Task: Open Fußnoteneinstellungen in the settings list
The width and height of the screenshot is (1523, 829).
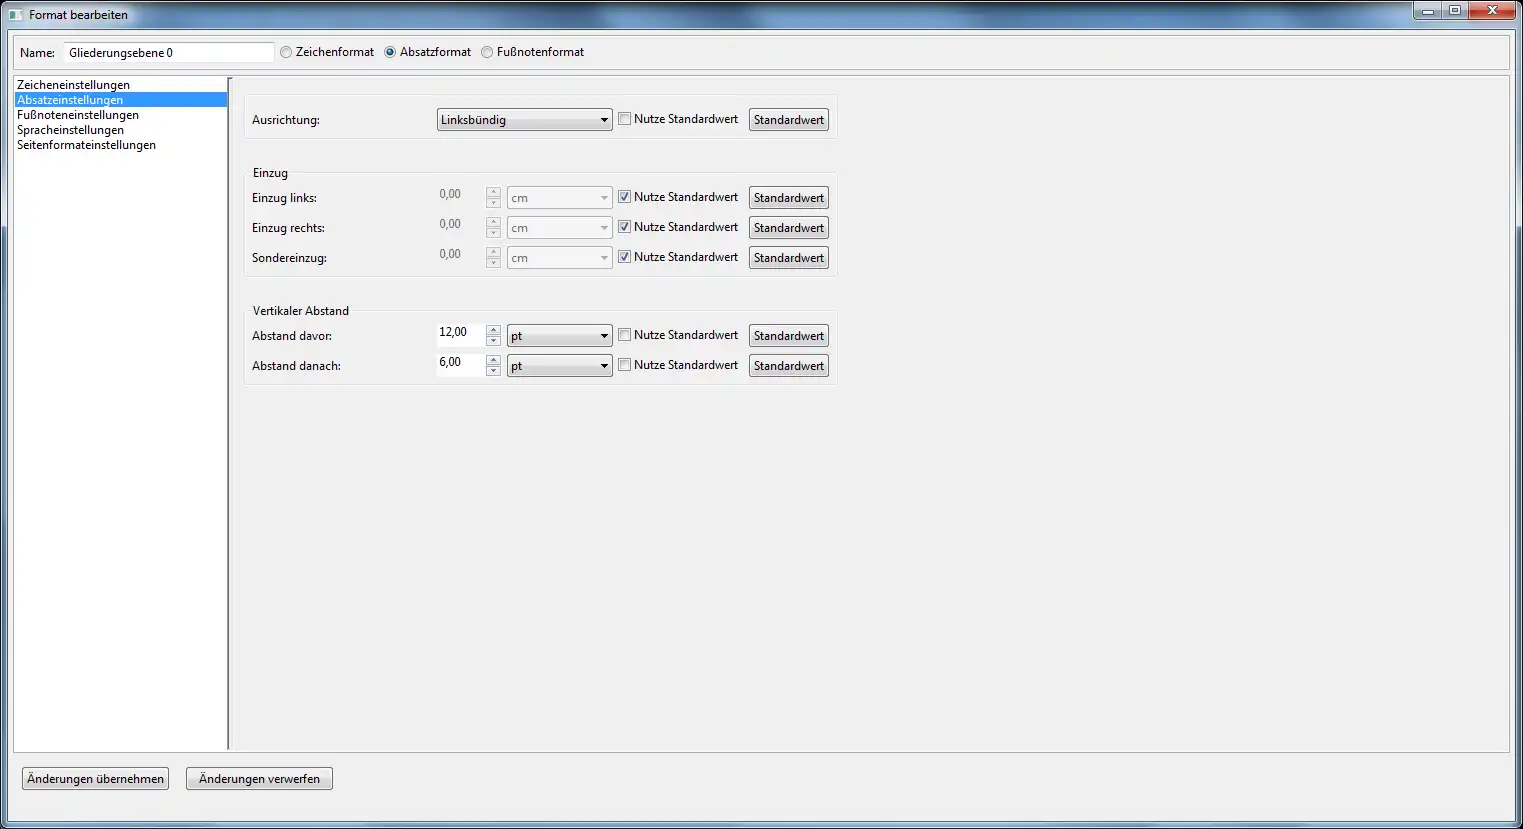Action: click(120, 115)
